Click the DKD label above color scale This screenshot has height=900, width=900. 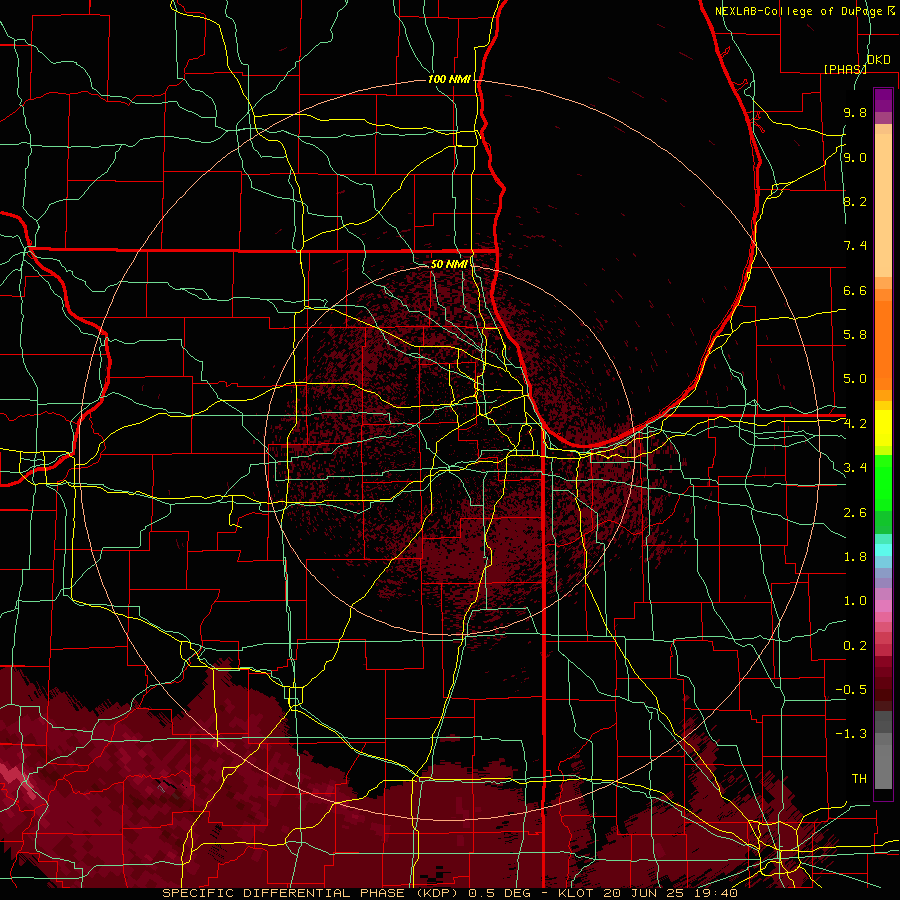pos(878,60)
